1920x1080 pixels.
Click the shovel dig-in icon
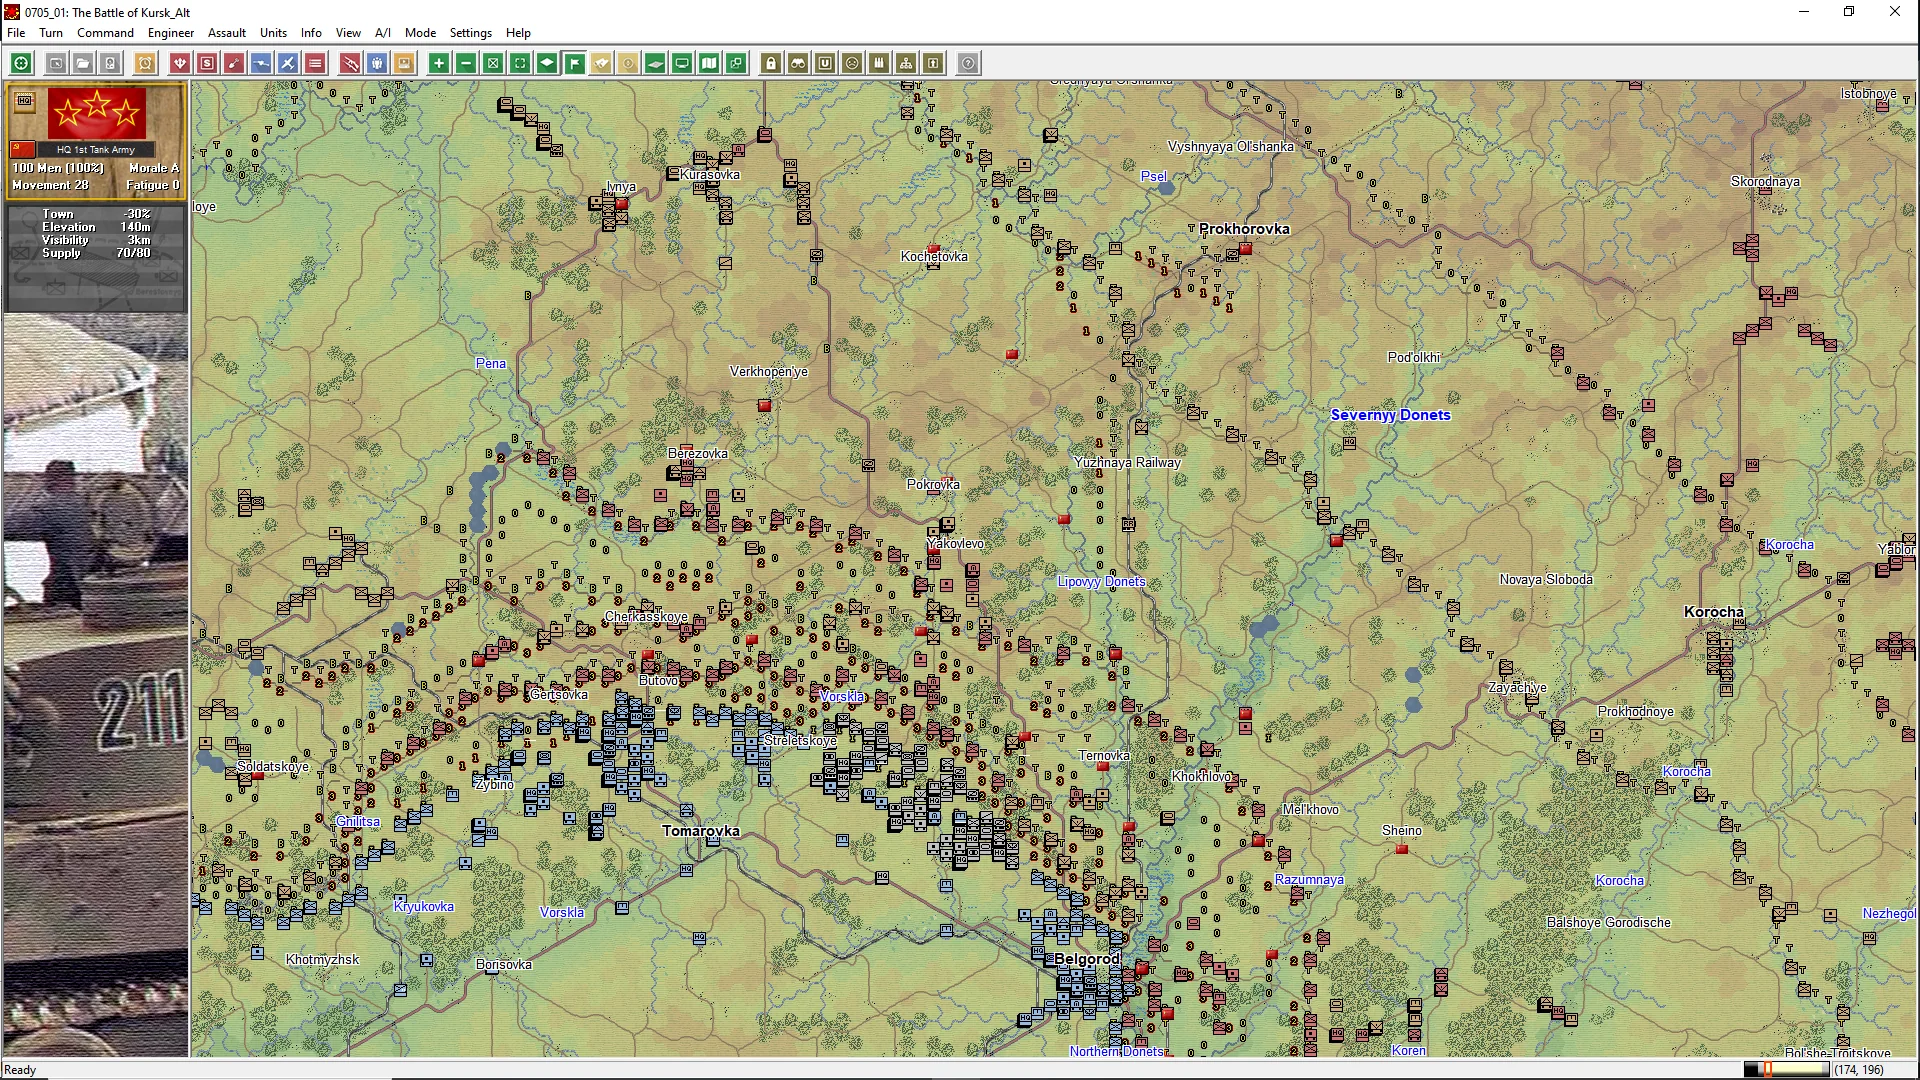coord(233,63)
